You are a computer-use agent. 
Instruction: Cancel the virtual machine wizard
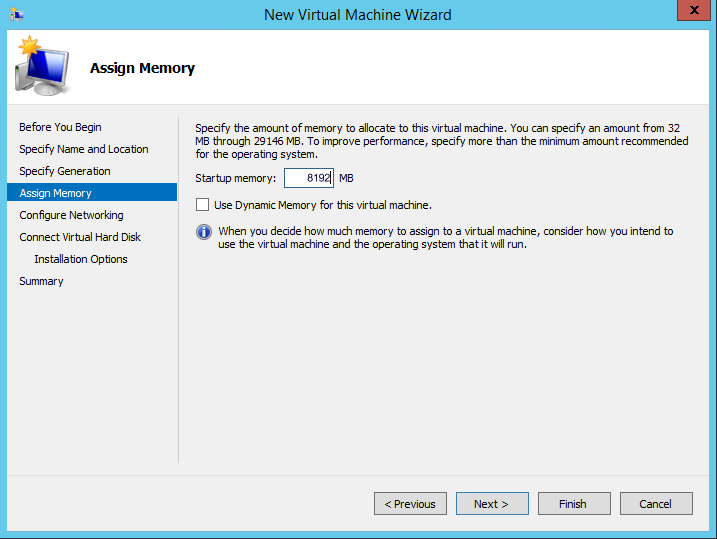point(656,504)
